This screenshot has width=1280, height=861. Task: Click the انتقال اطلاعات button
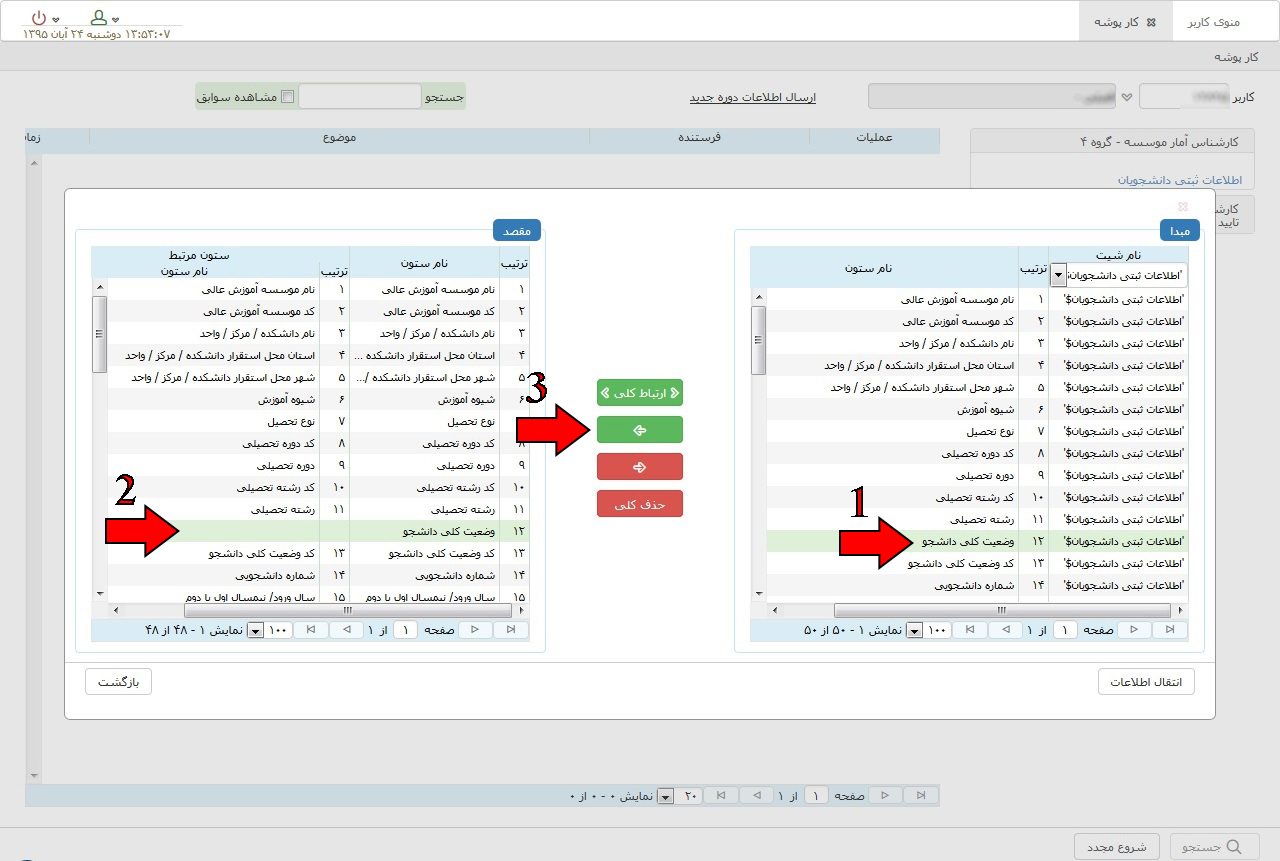click(1146, 682)
